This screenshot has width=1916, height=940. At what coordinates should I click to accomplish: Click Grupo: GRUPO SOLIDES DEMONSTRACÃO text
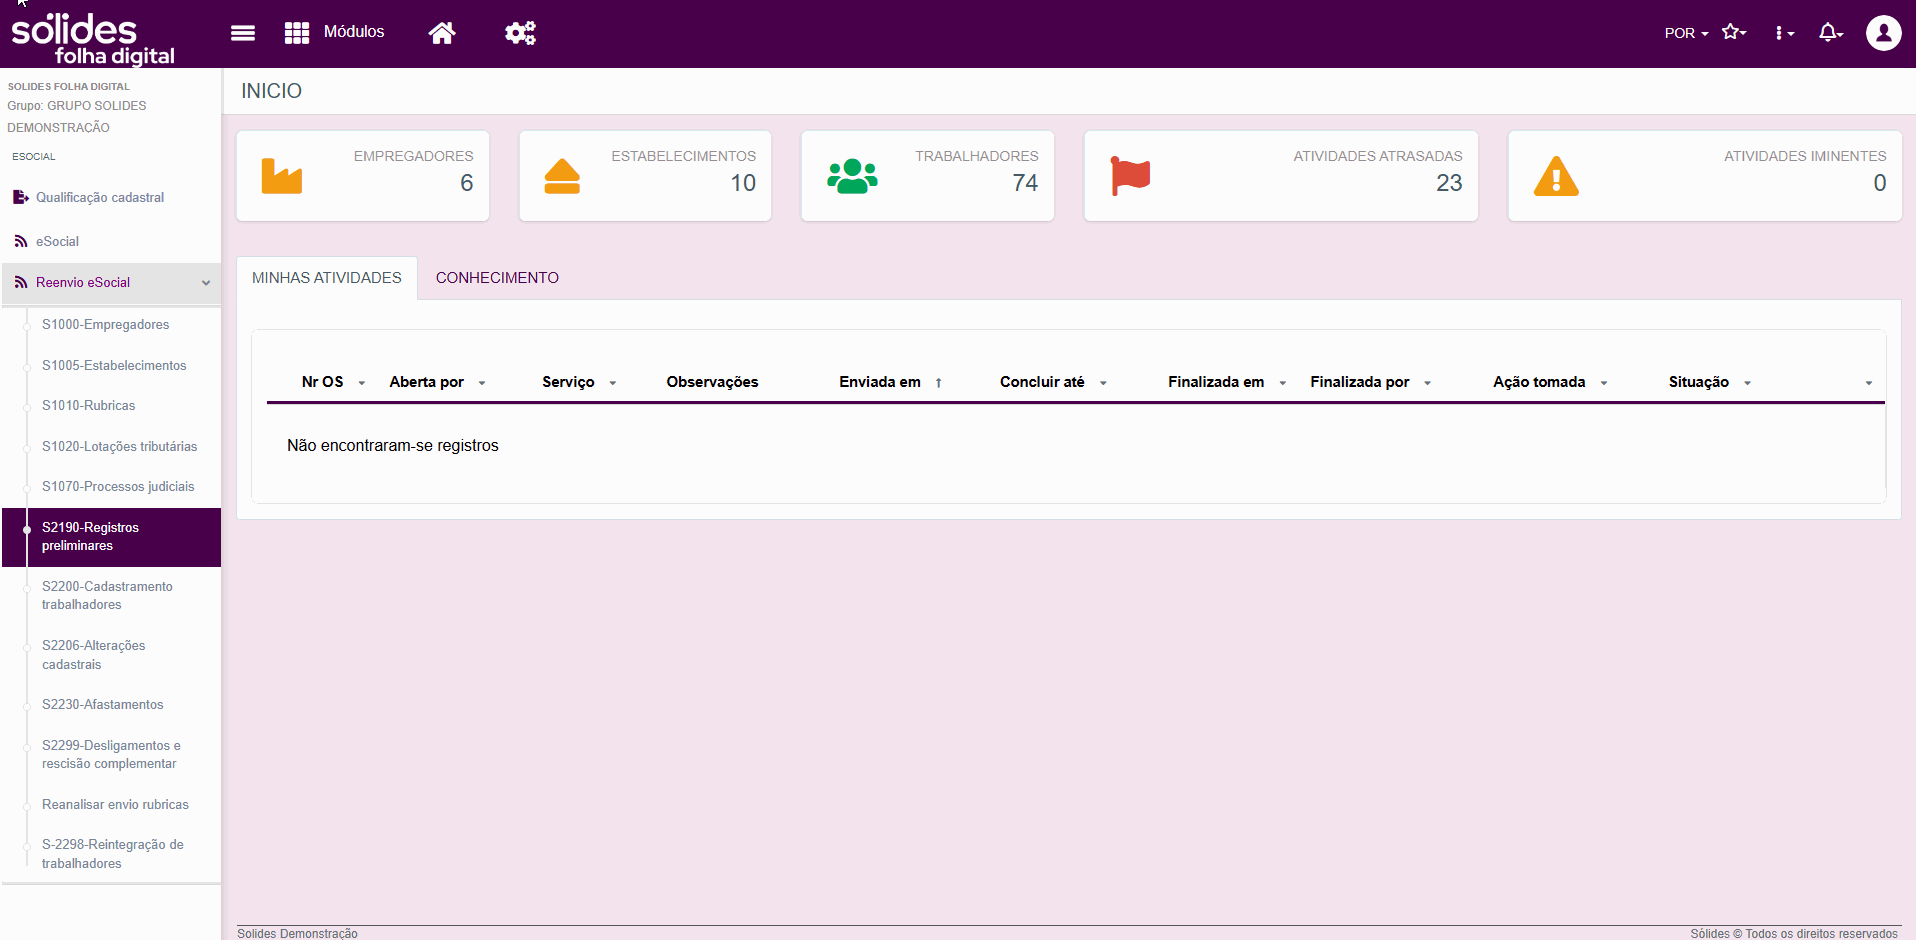(77, 116)
